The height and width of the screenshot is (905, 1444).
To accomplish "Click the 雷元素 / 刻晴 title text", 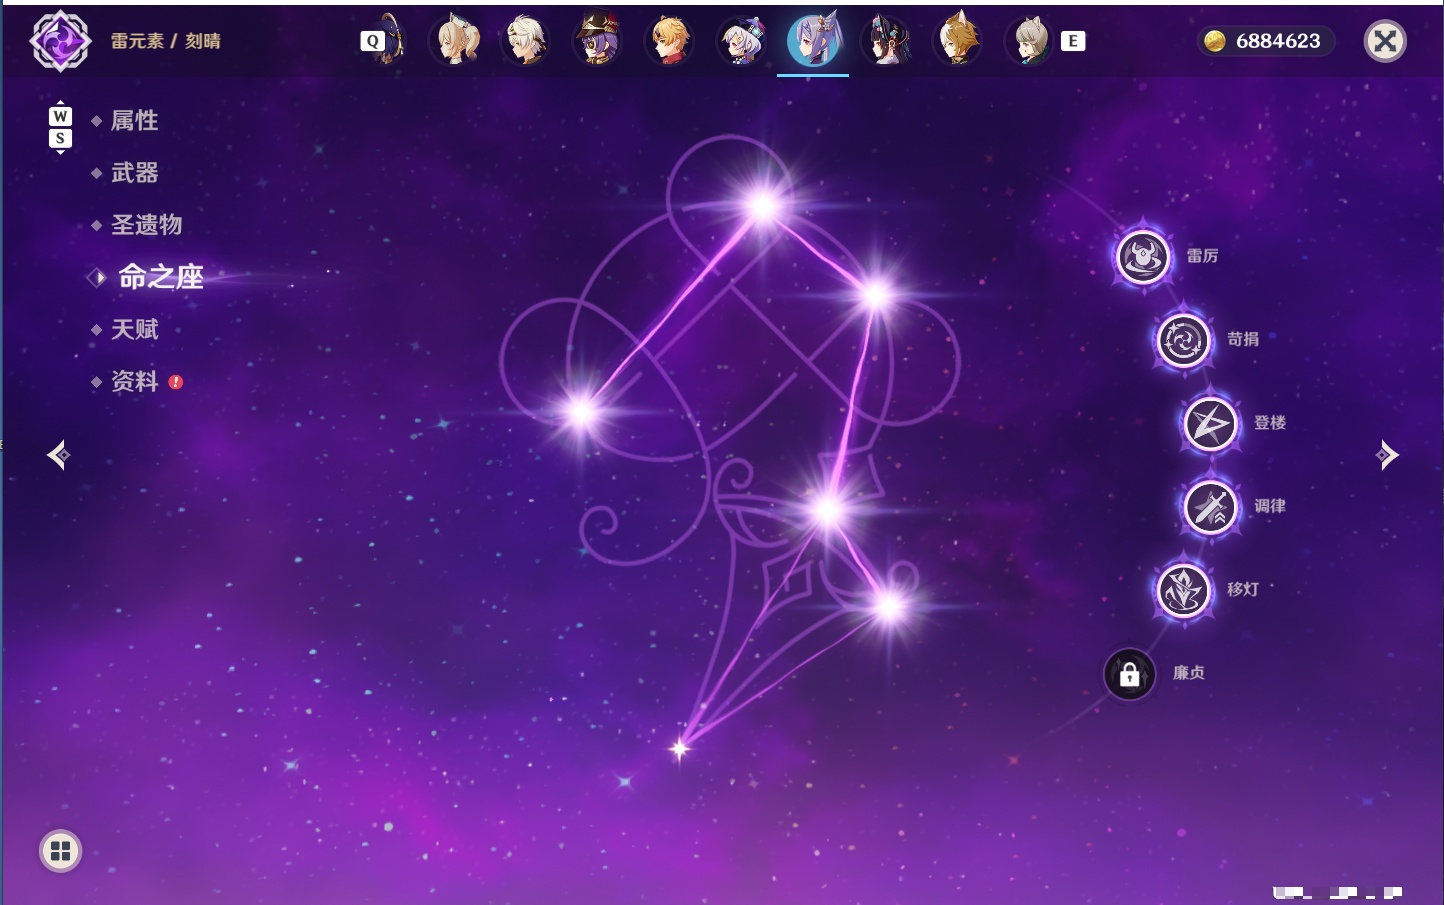I will click(166, 41).
